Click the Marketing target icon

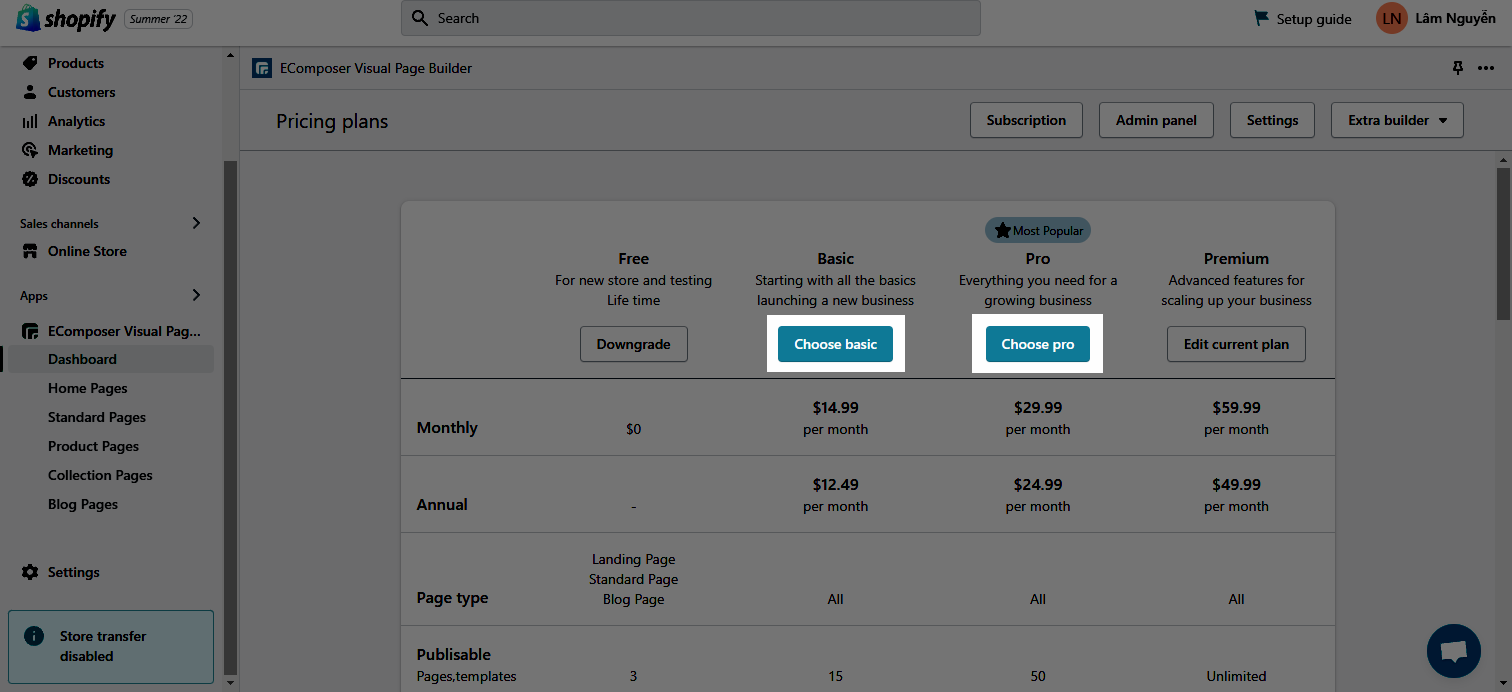point(30,150)
